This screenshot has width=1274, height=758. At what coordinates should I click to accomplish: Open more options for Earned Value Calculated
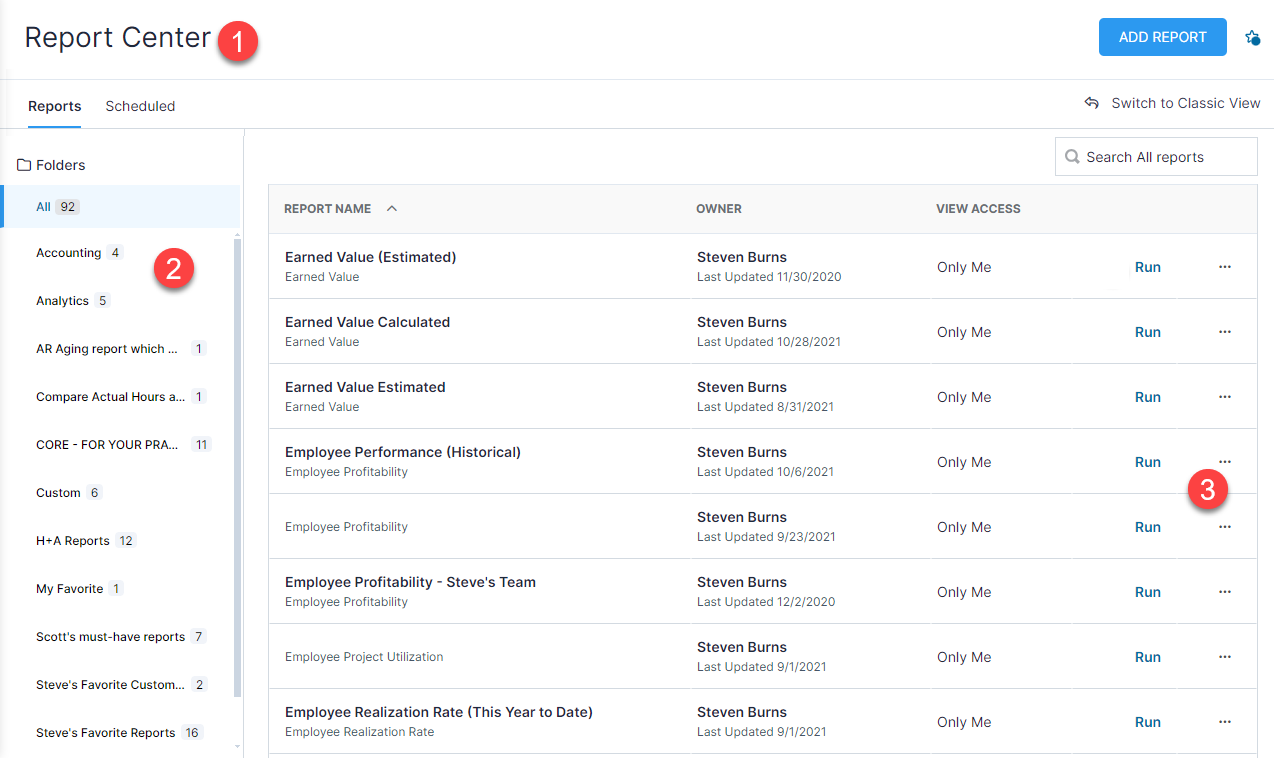[x=1224, y=332]
